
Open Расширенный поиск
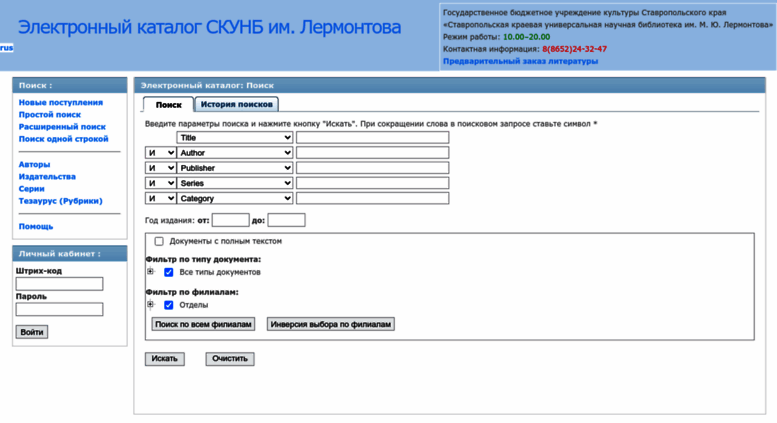[x=62, y=127]
